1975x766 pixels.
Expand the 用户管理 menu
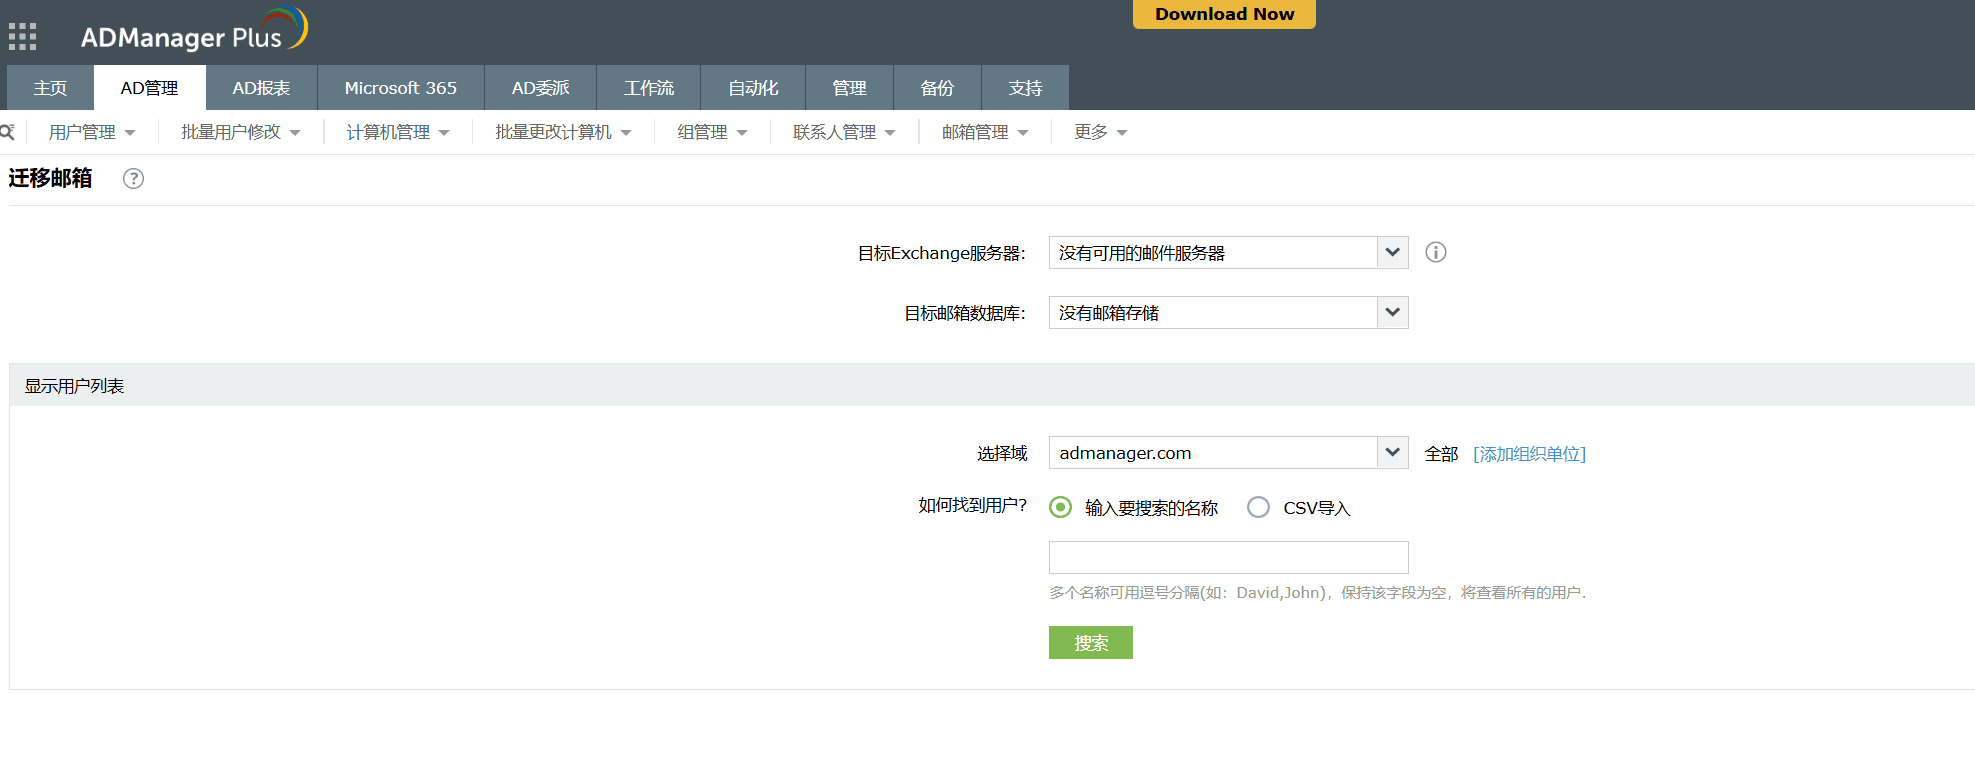[x=91, y=132]
